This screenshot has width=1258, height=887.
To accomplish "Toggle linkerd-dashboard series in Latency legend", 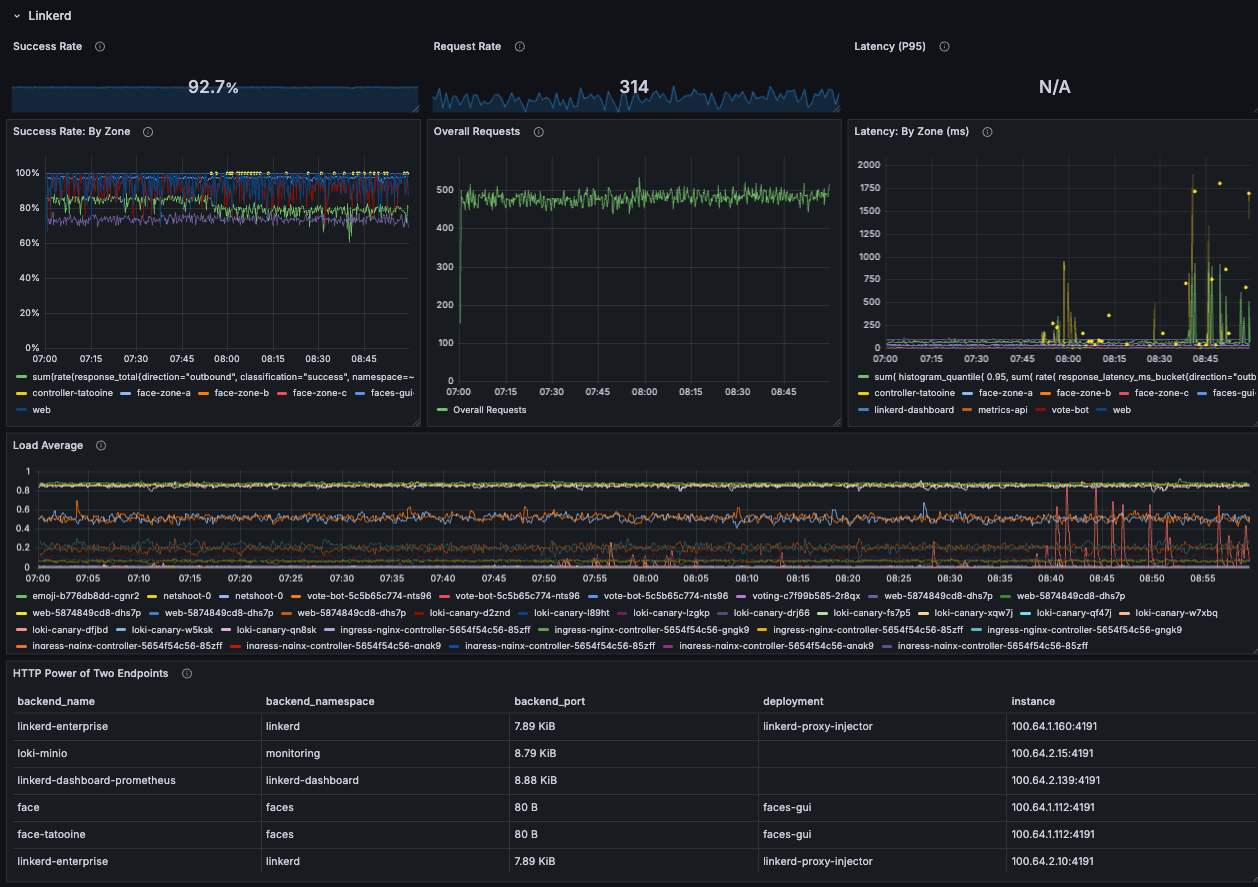I will 914,410.
